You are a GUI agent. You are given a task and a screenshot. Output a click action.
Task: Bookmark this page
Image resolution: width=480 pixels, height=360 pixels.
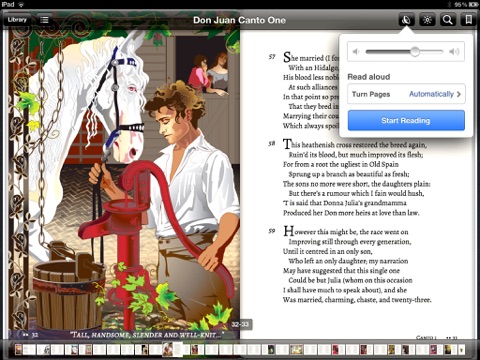point(468,20)
